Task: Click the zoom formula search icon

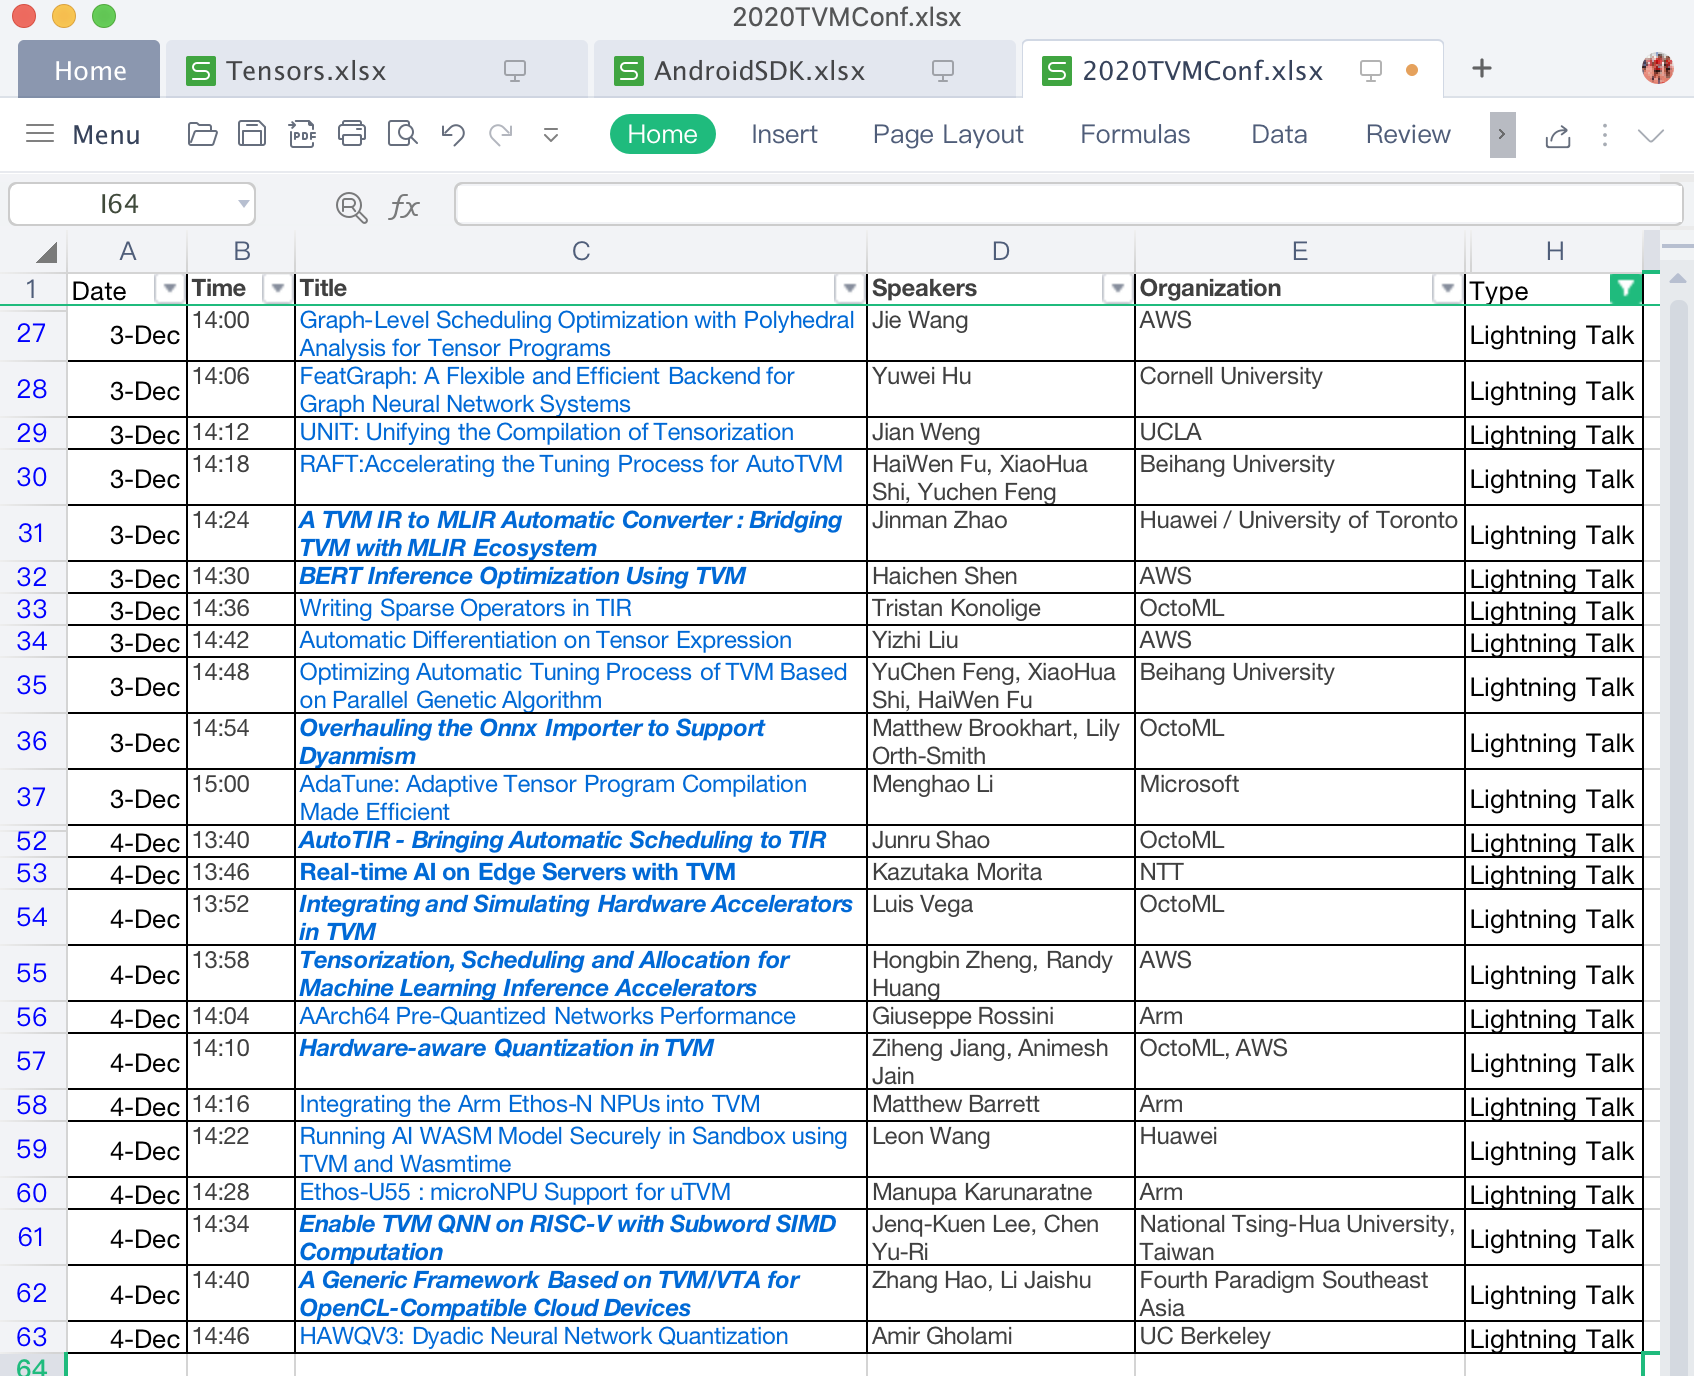Action: [x=351, y=207]
